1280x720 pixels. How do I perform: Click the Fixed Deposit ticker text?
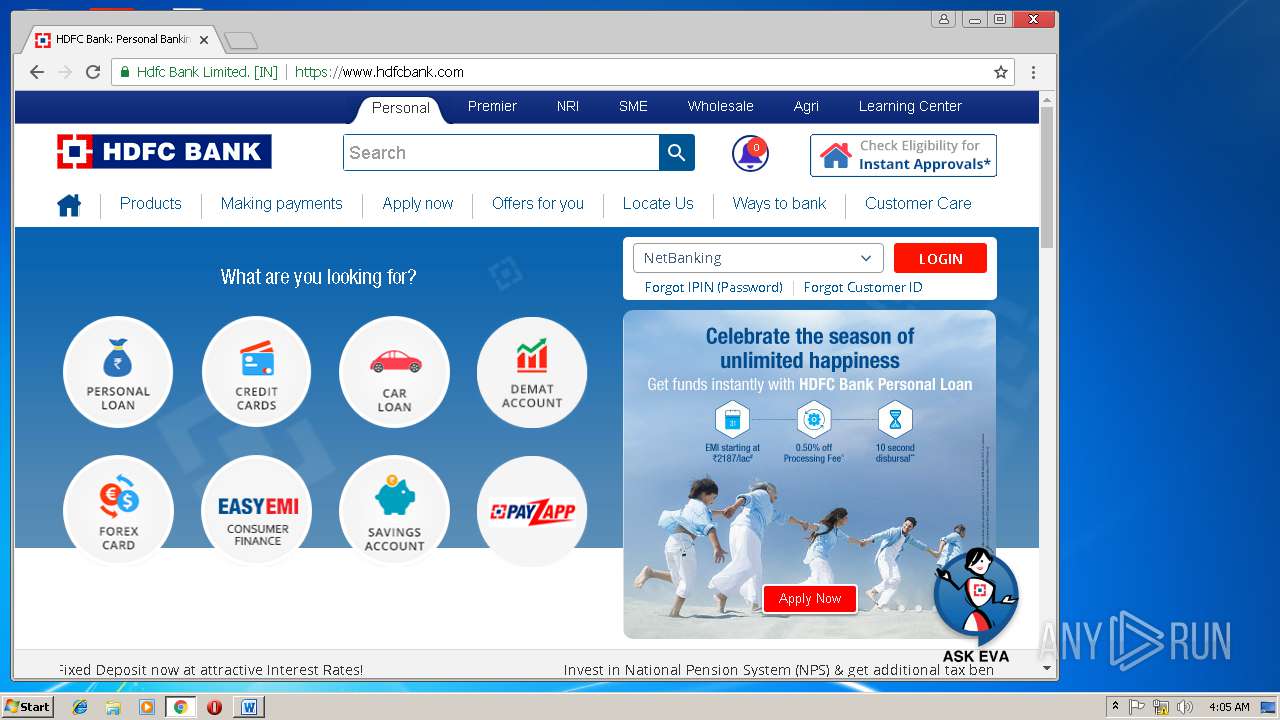click(210, 670)
